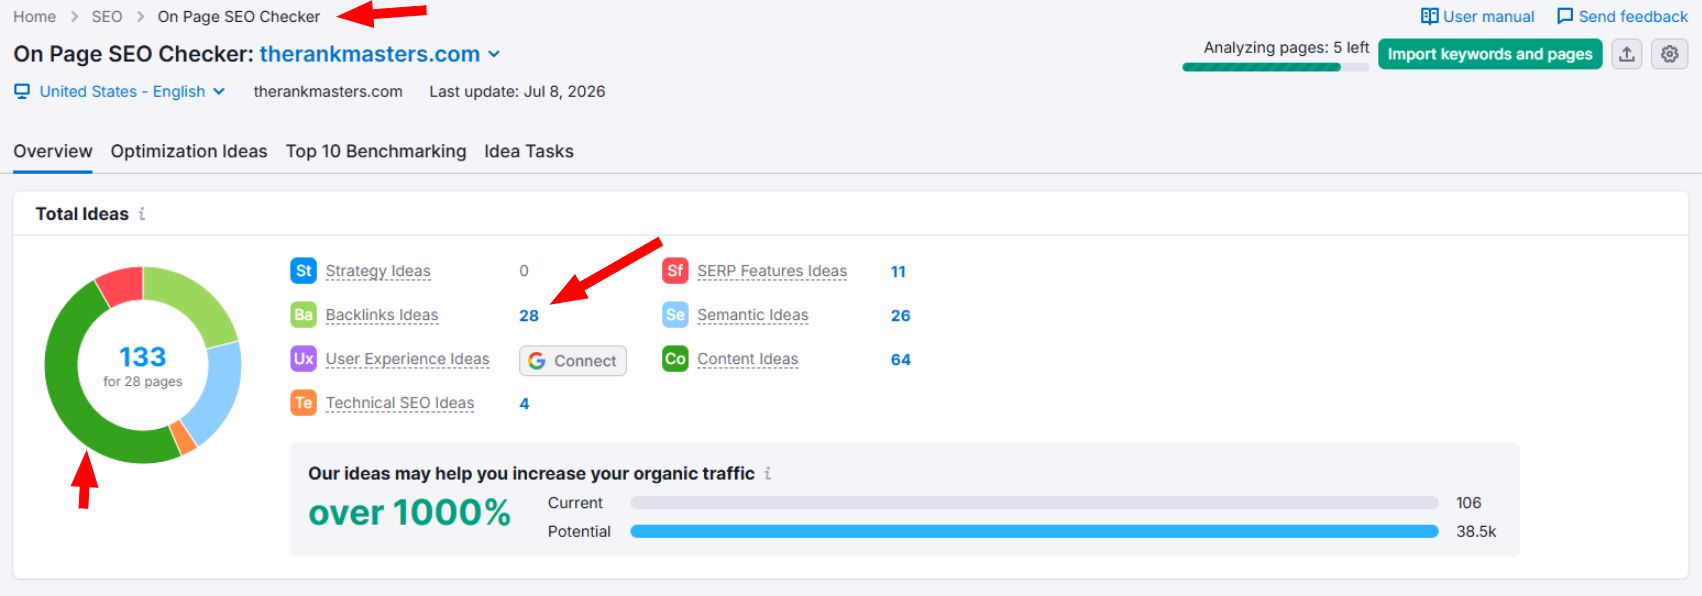Select the Idea Tasks tab
1702x596 pixels.
[529, 151]
